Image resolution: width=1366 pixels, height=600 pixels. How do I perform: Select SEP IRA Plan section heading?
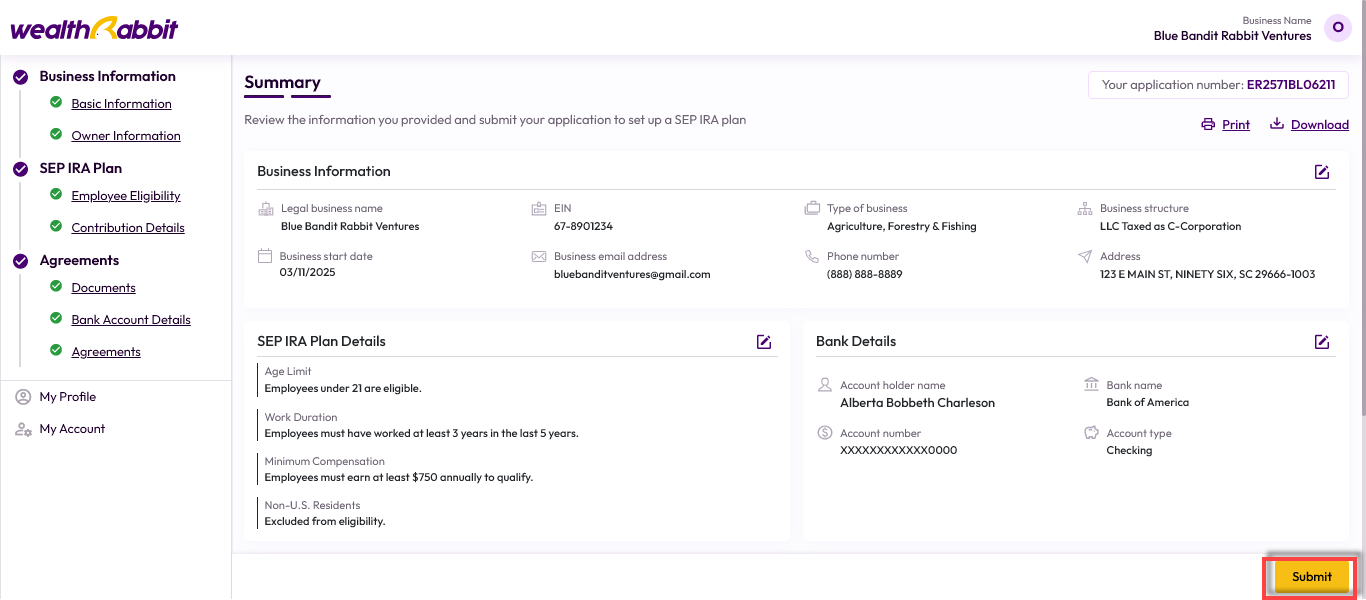point(80,168)
